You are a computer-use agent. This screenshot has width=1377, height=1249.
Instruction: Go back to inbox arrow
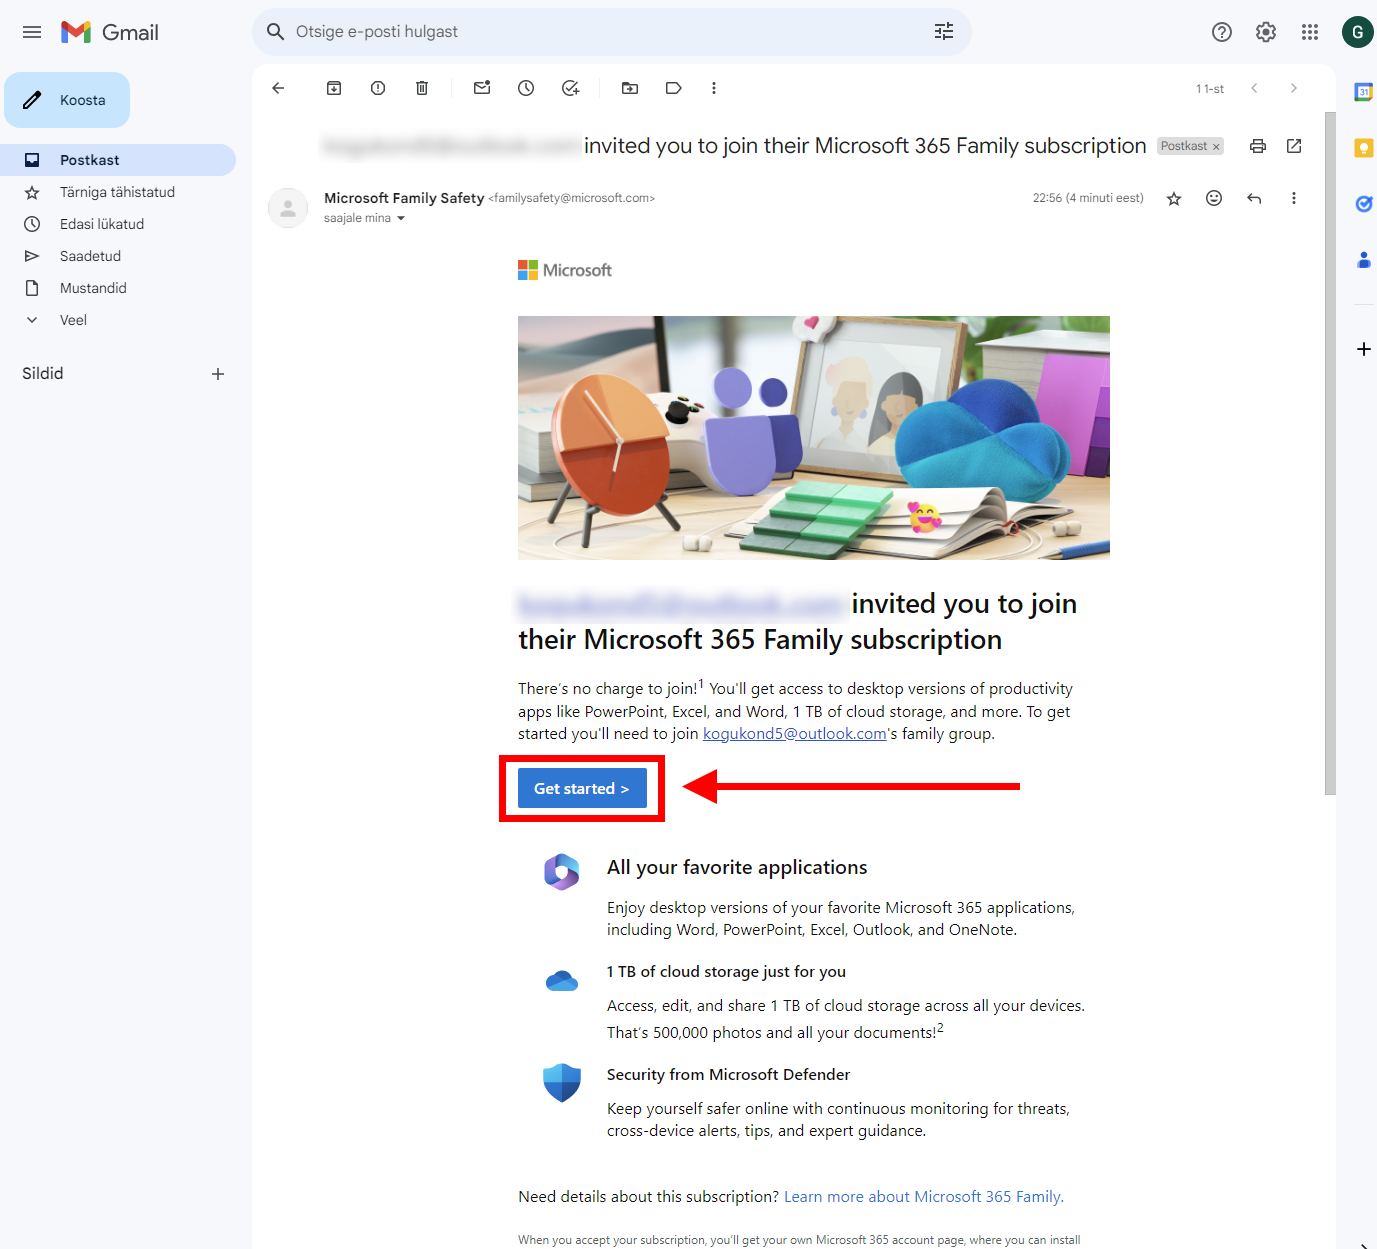[278, 88]
